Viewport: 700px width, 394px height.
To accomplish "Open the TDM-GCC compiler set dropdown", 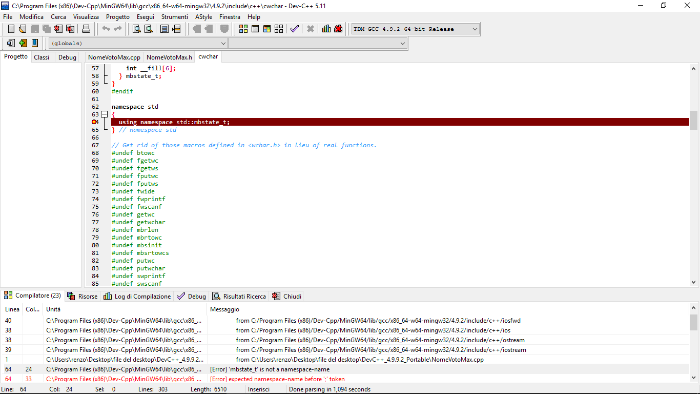I will 415,29.
